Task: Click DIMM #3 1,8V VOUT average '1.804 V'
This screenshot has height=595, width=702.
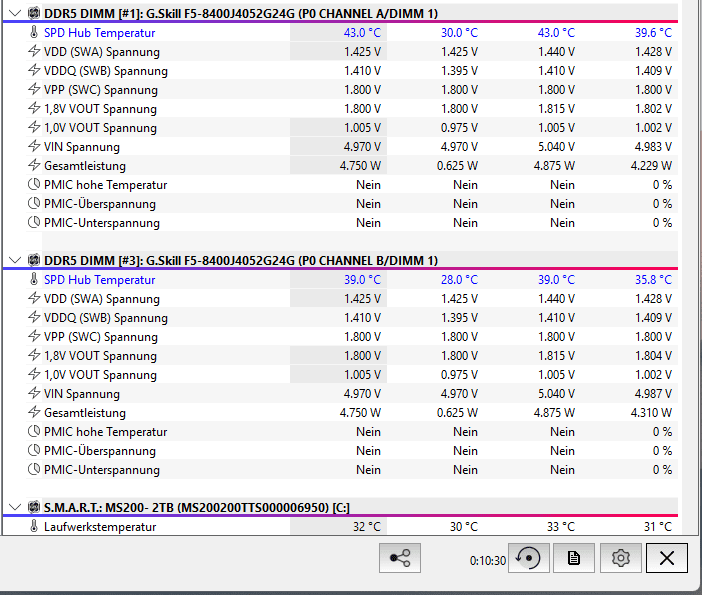Action: point(653,356)
